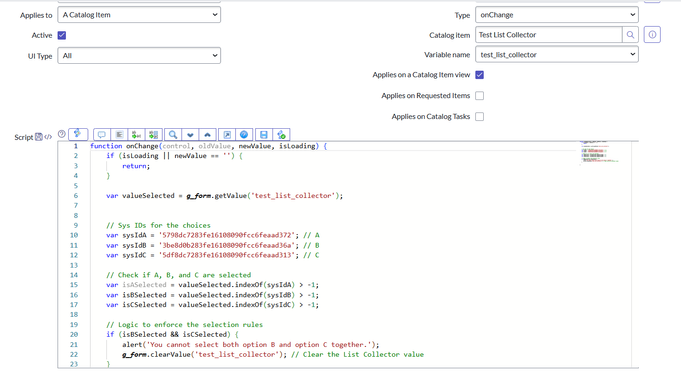The height and width of the screenshot is (380, 681).
Task: Click the question mark icon beside Script
Action: (x=62, y=134)
